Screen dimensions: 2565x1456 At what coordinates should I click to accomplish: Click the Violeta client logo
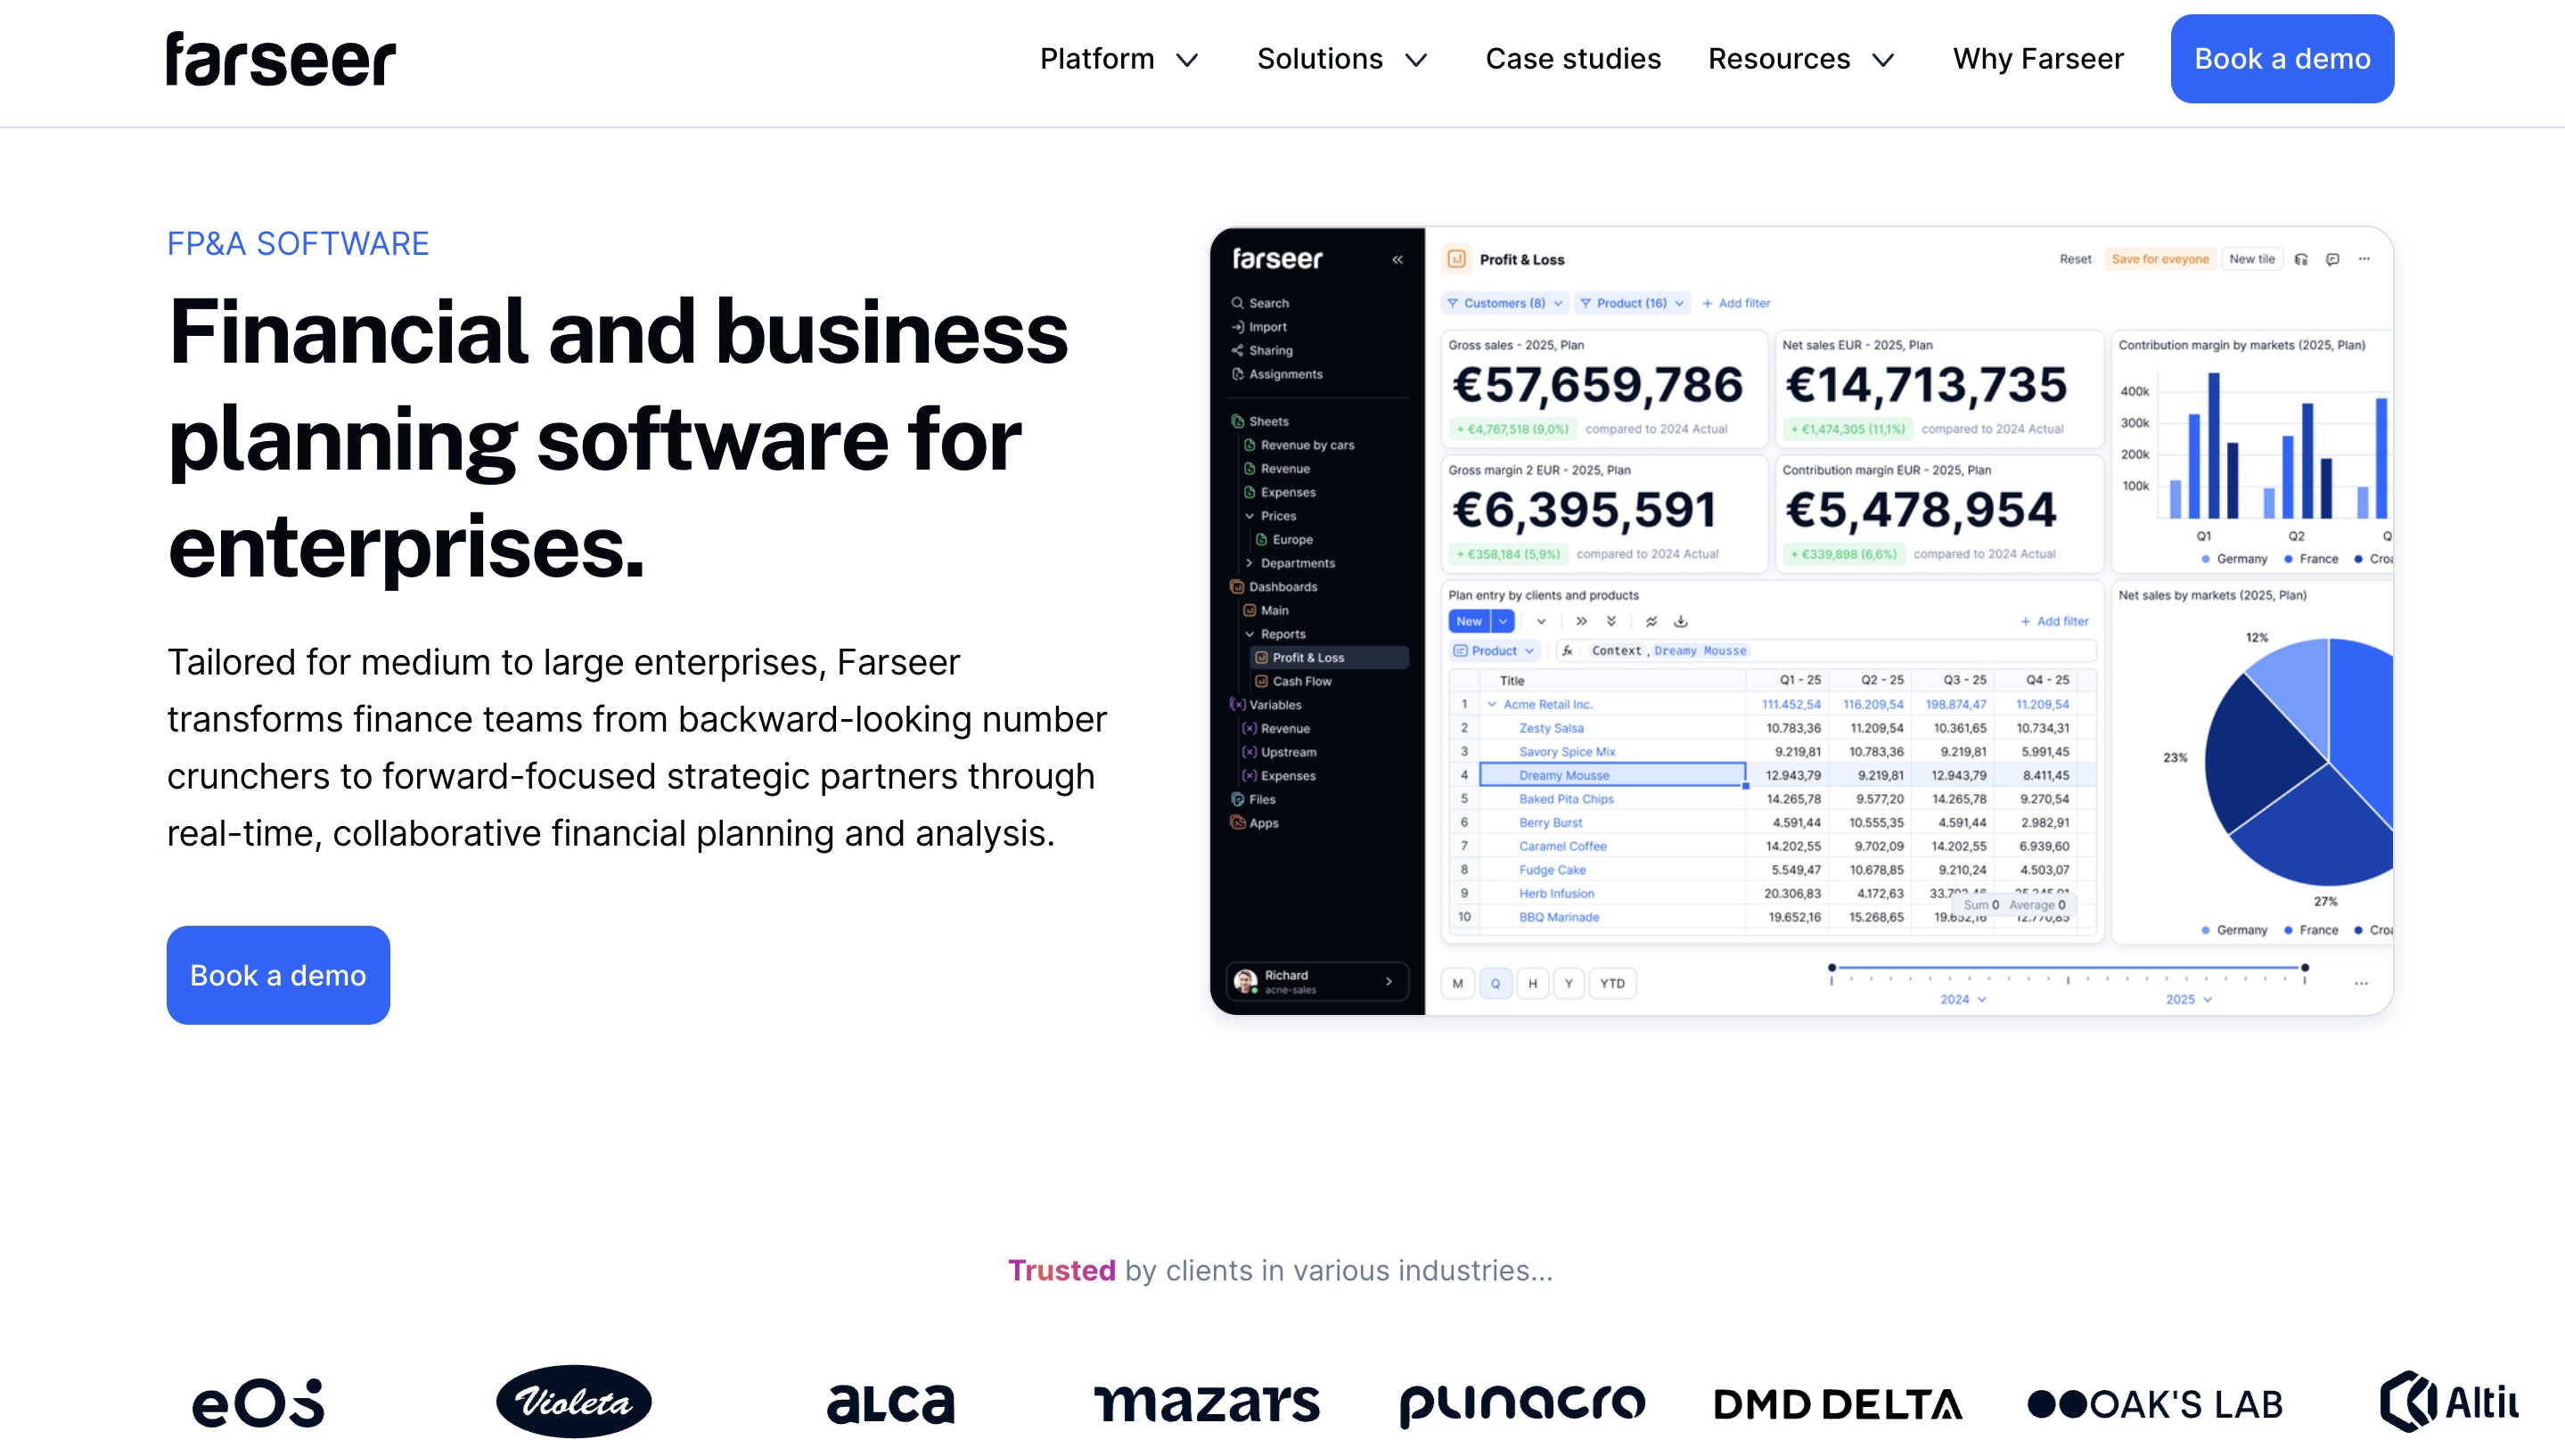click(x=574, y=1401)
